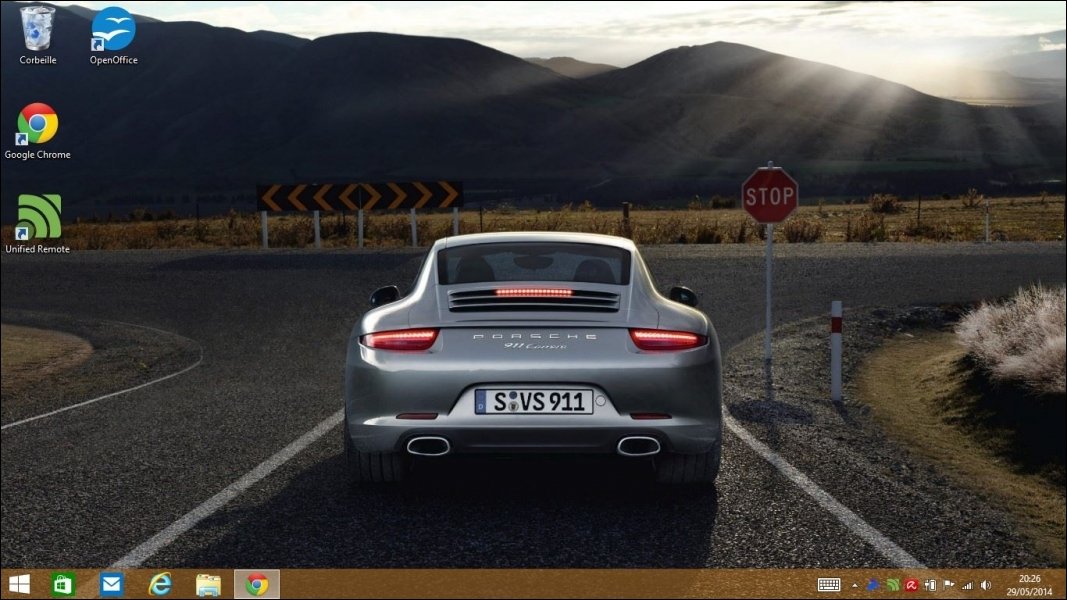The image size is (1067, 600).
Task: Switch to Chrome on the taskbar
Action: point(257,584)
